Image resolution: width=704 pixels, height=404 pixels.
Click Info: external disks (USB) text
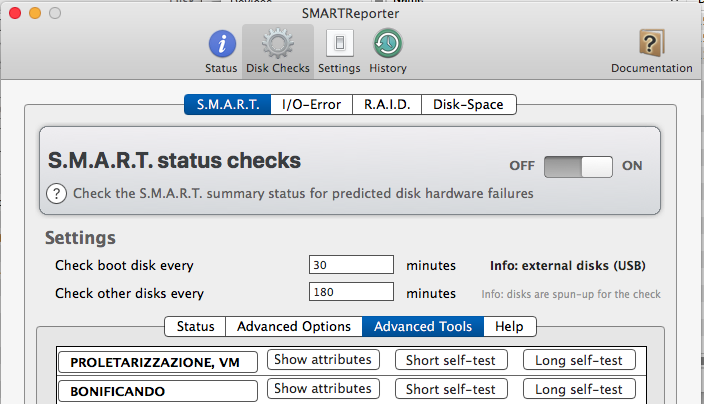568,266
